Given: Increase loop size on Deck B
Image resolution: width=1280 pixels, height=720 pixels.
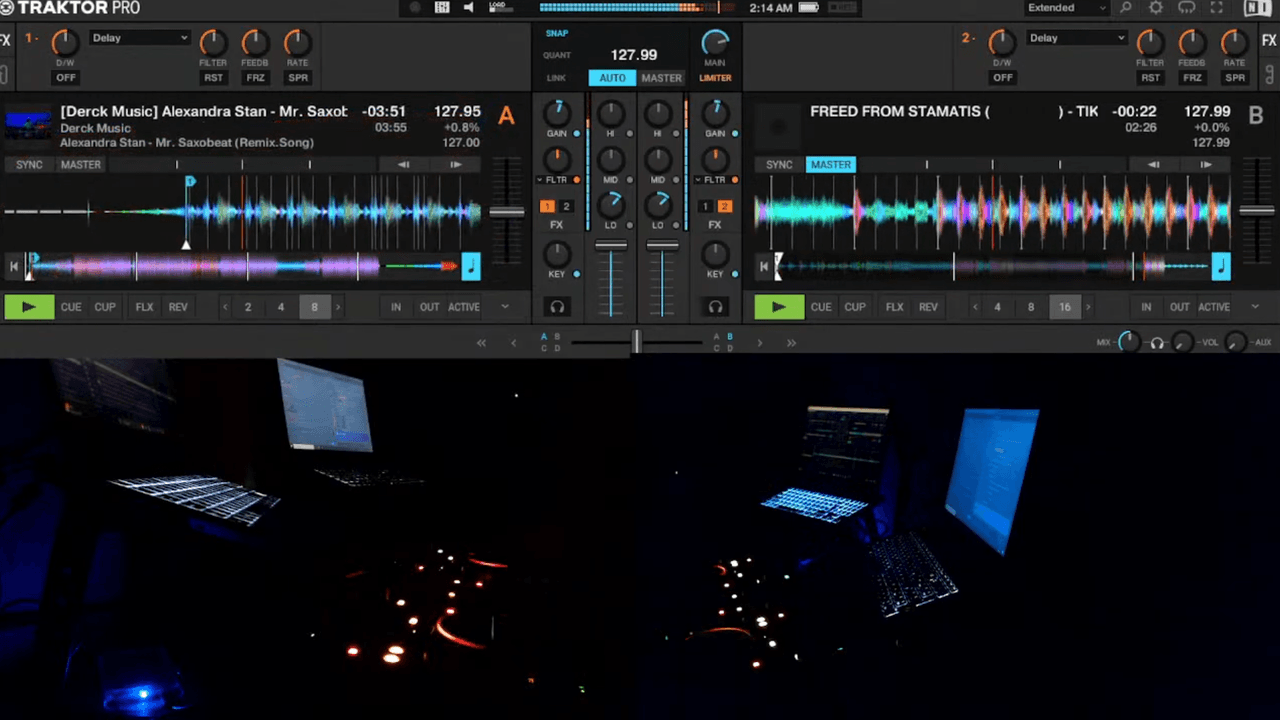Looking at the screenshot, I should tap(1088, 307).
